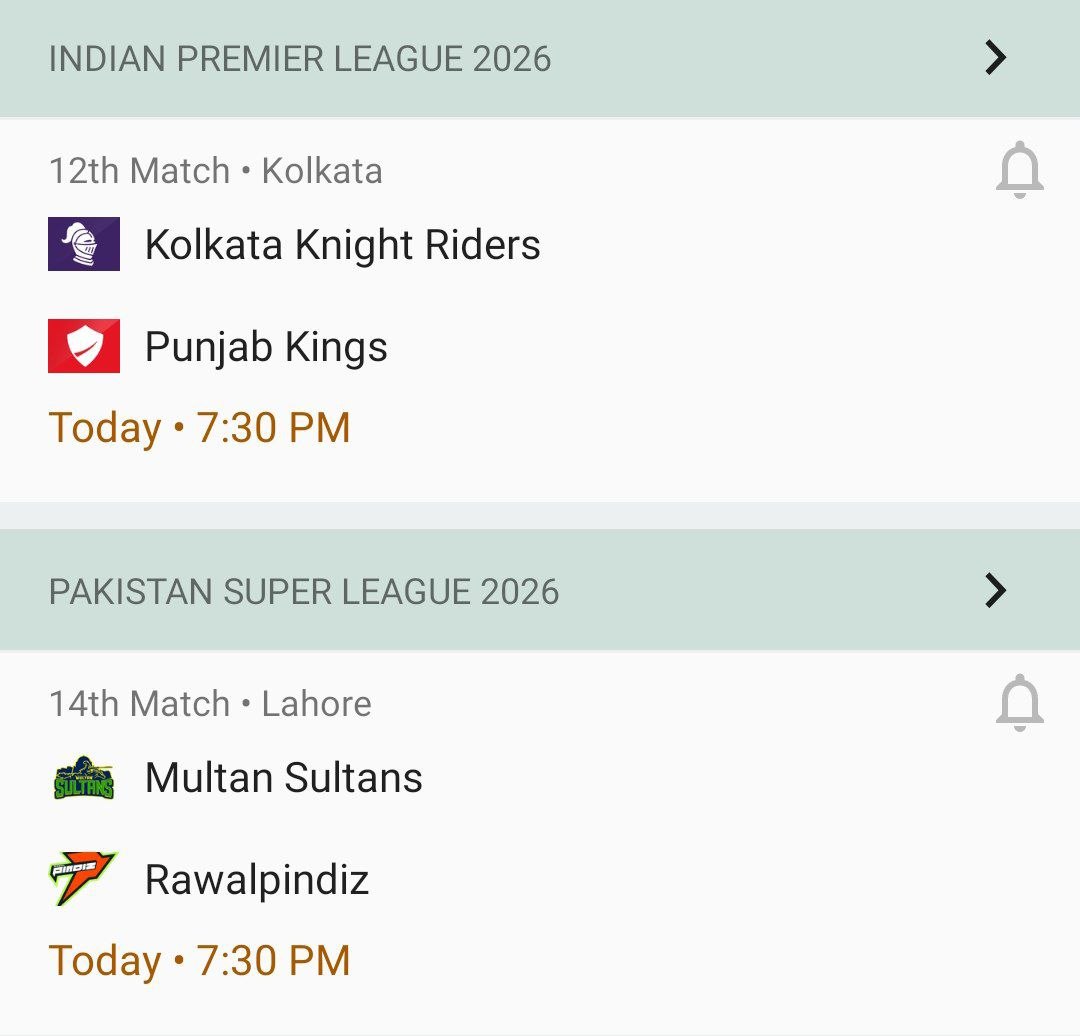
Task: Enable notification bell for Lahore match
Action: 1019,703
